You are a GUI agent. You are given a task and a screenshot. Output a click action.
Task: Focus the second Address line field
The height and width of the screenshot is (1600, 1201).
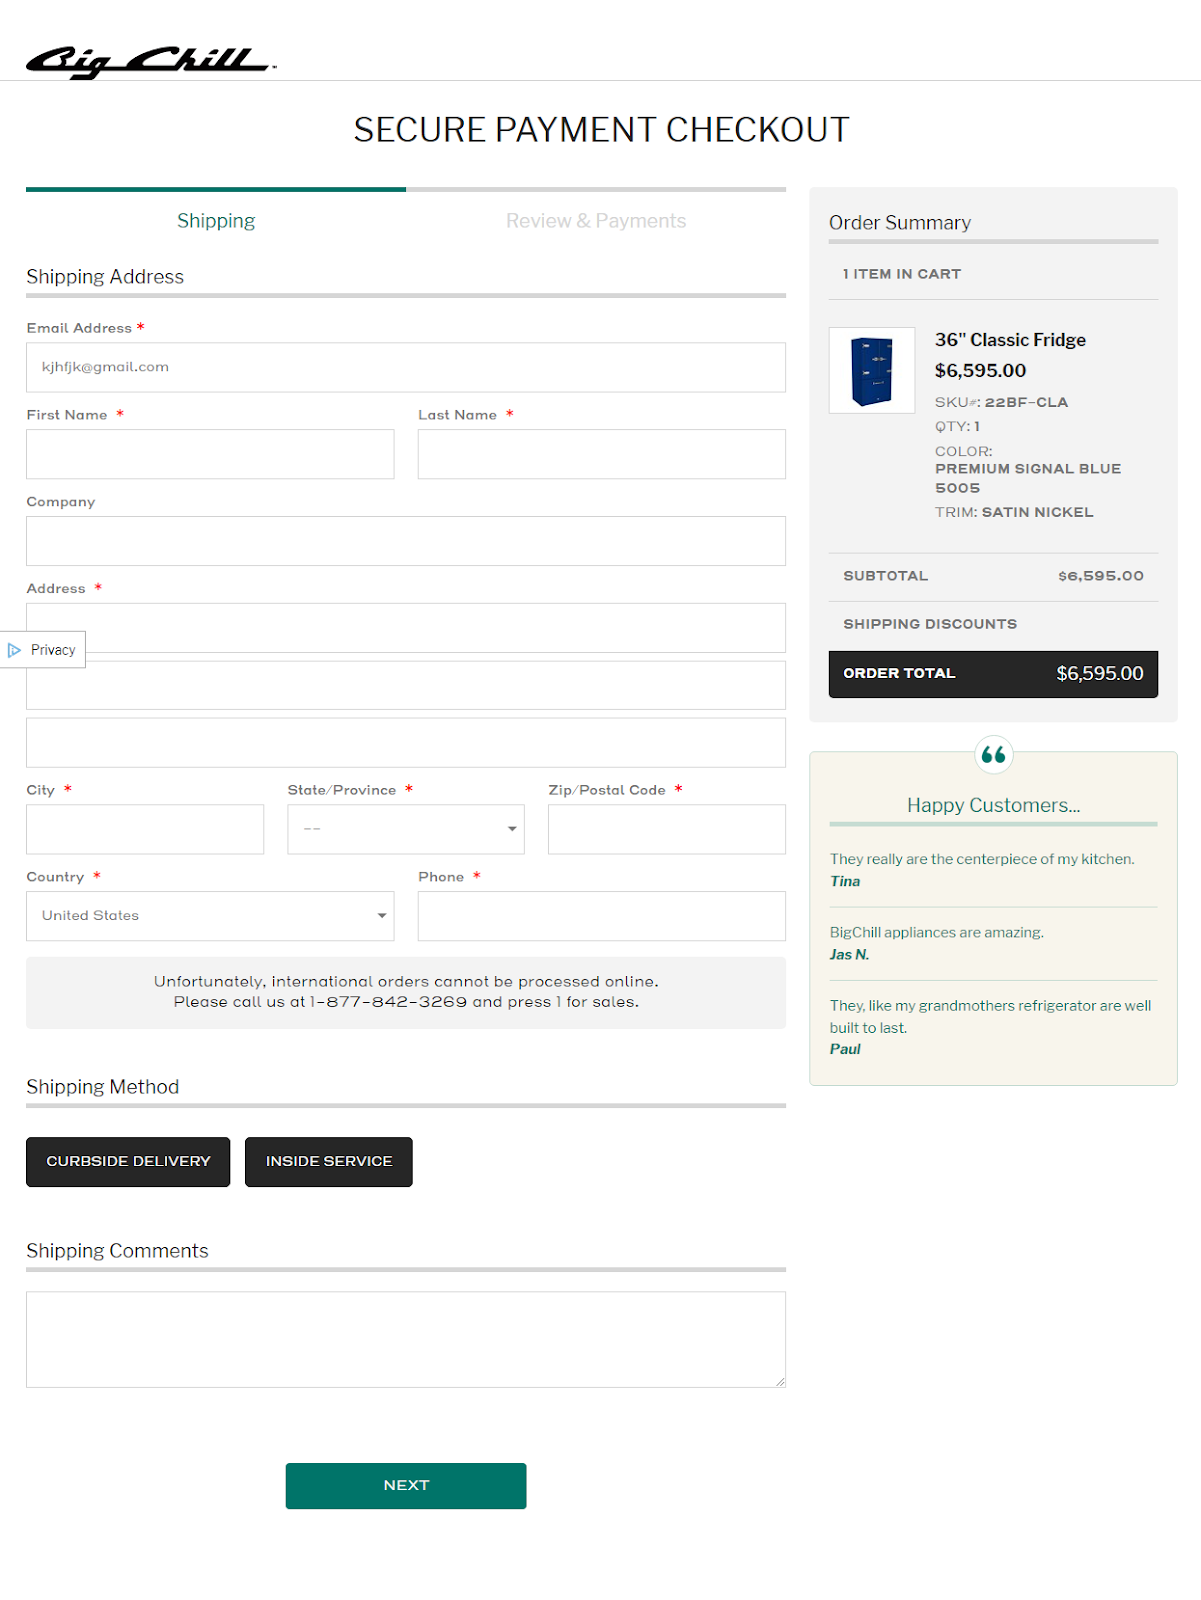tap(406, 685)
